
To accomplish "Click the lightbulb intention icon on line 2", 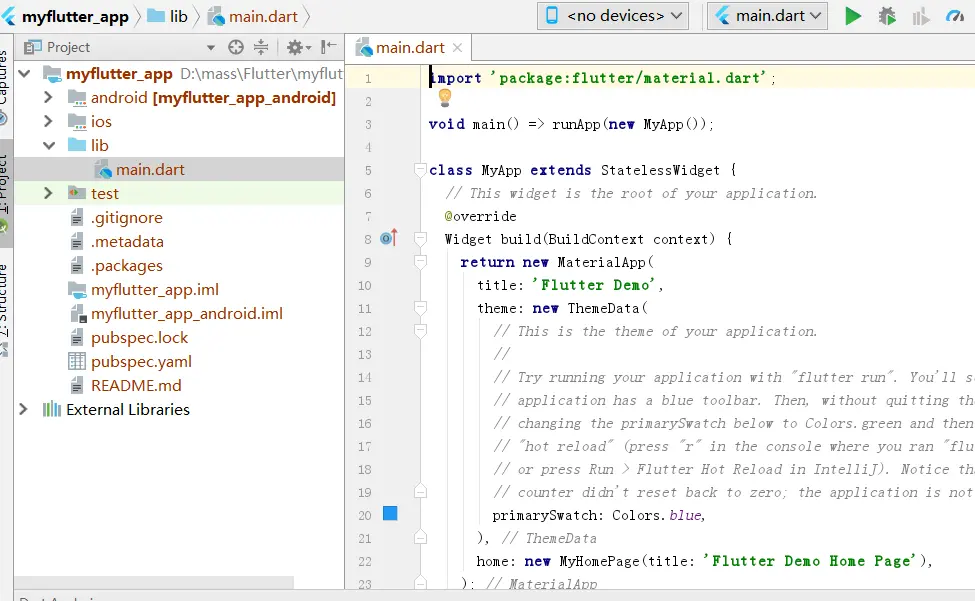I will 445,97.
